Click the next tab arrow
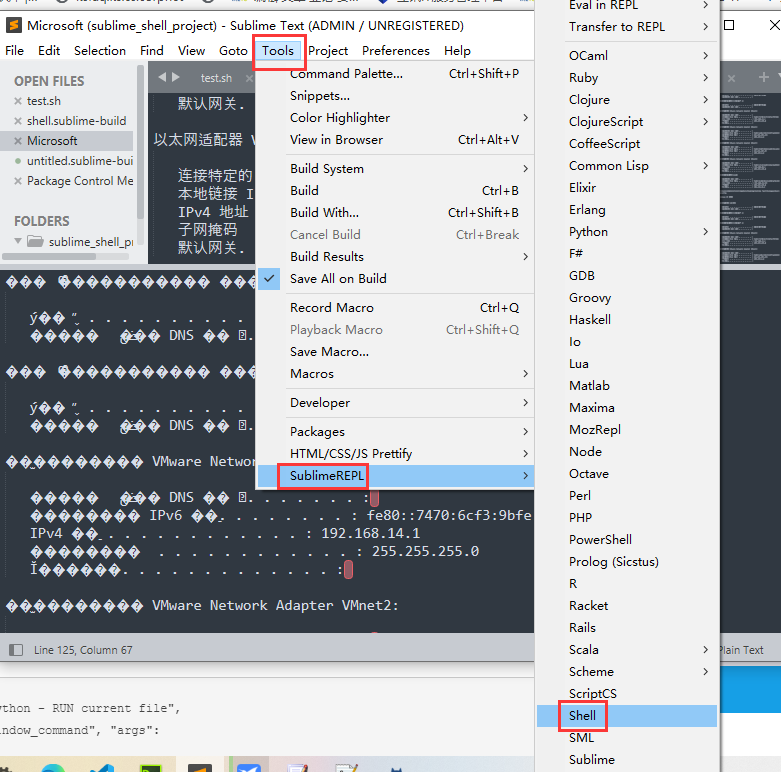The image size is (781, 772). (x=175, y=77)
